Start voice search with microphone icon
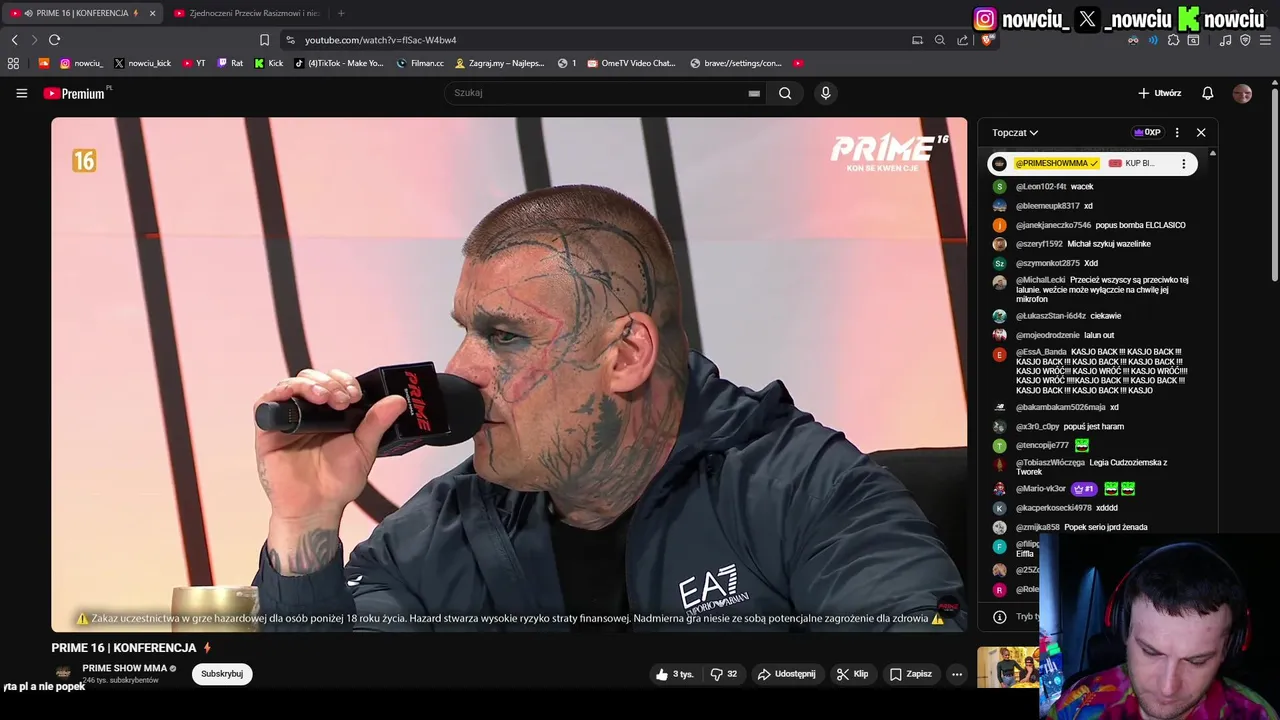The image size is (1280, 720). coord(825,93)
